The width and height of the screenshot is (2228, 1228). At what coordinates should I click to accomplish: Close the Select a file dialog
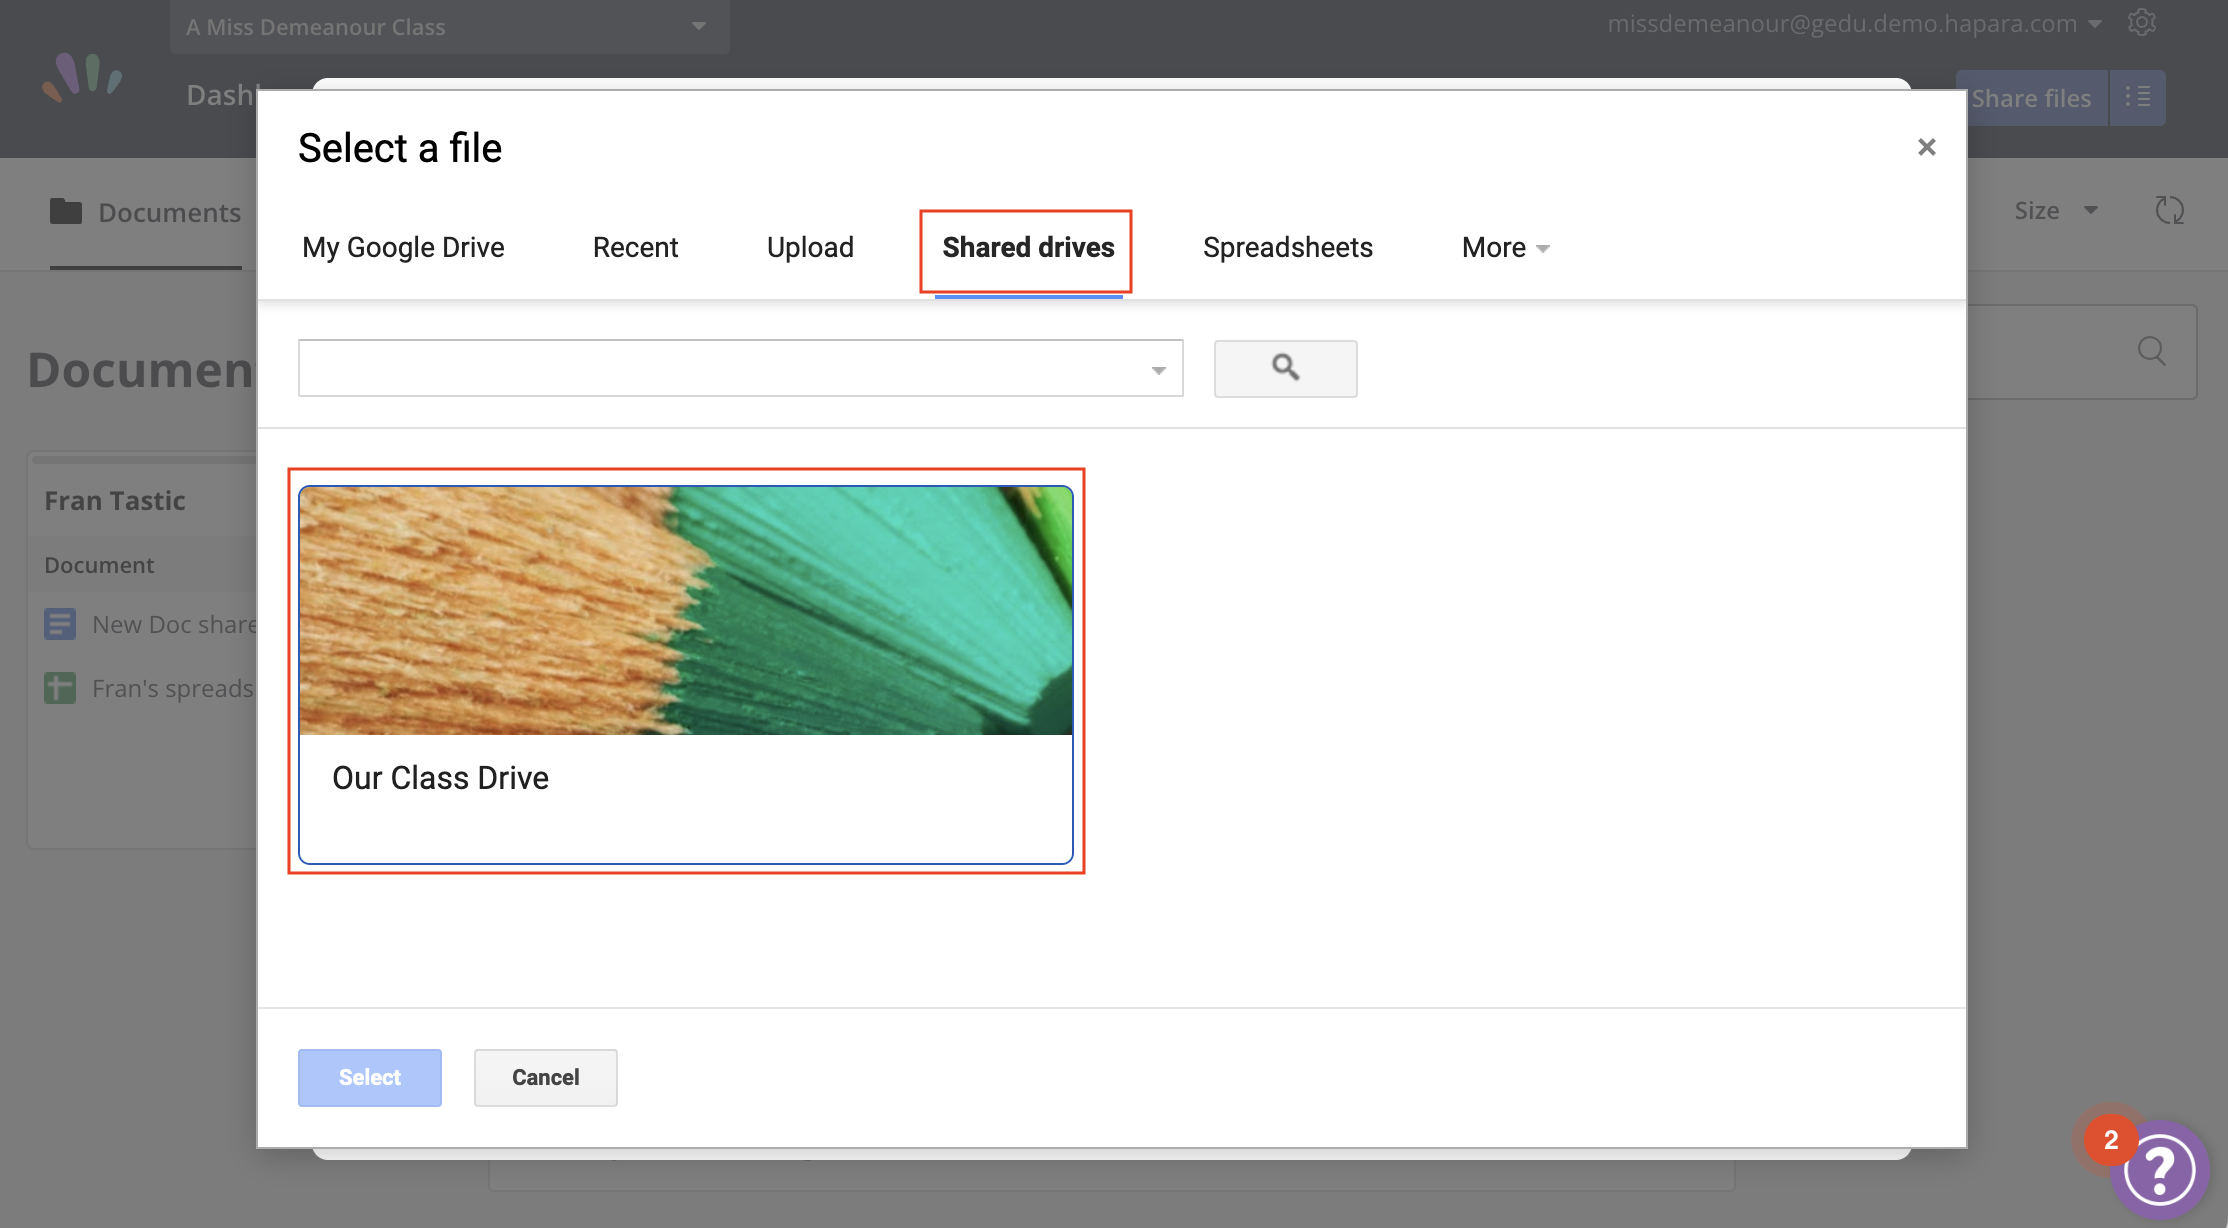1926,147
